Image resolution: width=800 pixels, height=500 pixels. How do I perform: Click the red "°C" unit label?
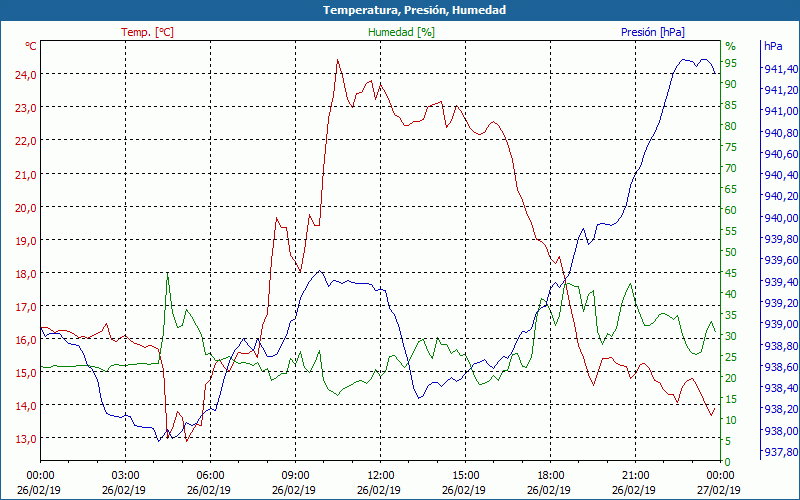(x=31, y=46)
